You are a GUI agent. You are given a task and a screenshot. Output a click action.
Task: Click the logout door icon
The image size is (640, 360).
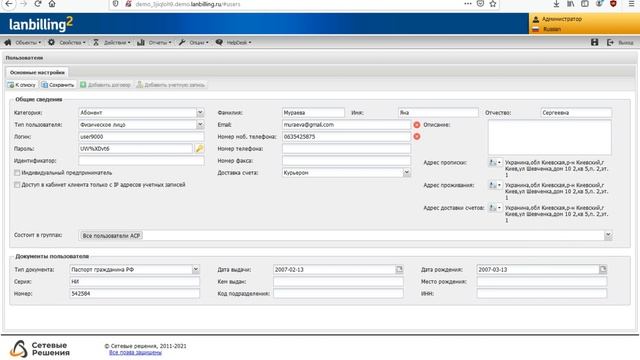pyautogui.click(x=610, y=42)
